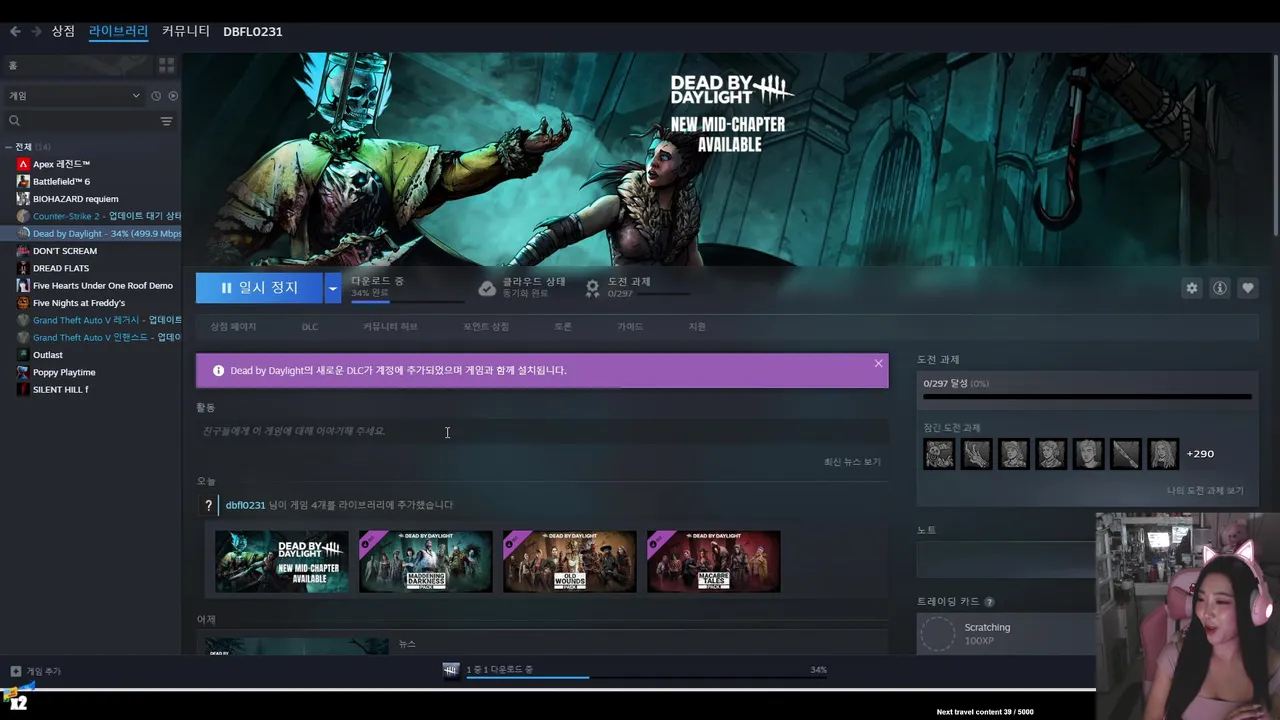Dismiss the purple DLC notification banner
Image resolution: width=1280 pixels, height=720 pixels.
point(878,363)
